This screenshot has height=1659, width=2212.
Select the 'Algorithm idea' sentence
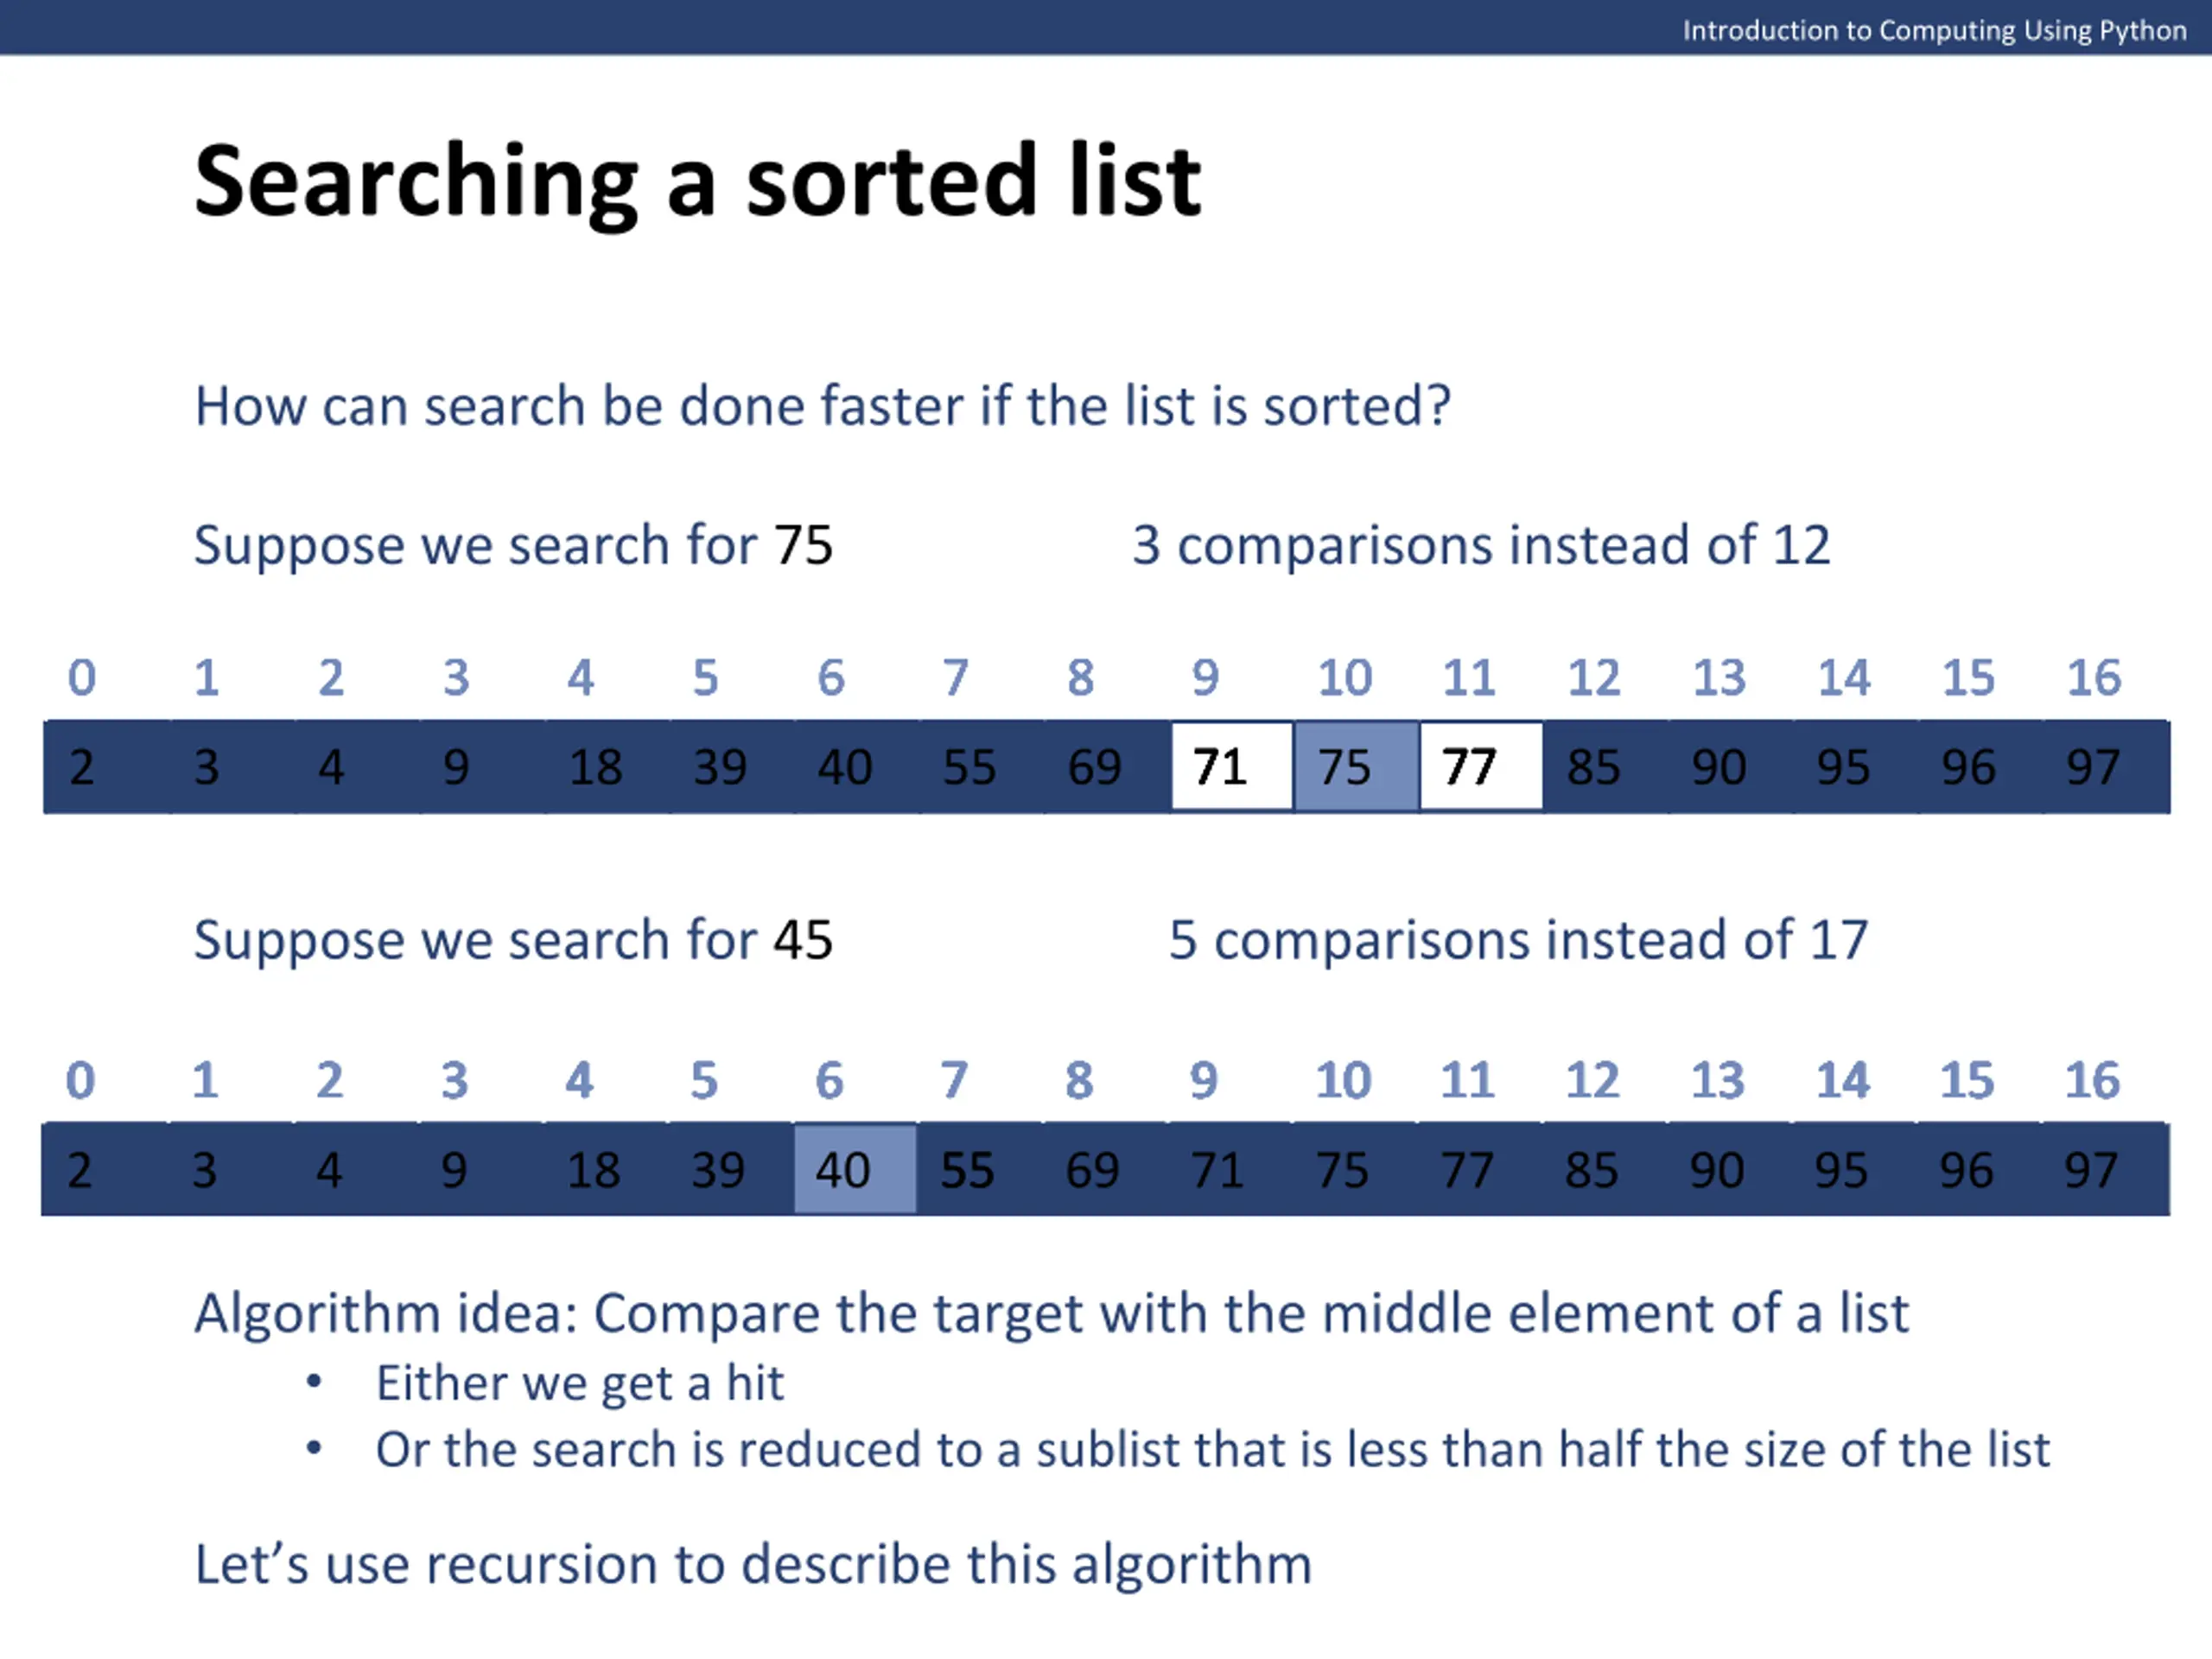pos(1050,1313)
